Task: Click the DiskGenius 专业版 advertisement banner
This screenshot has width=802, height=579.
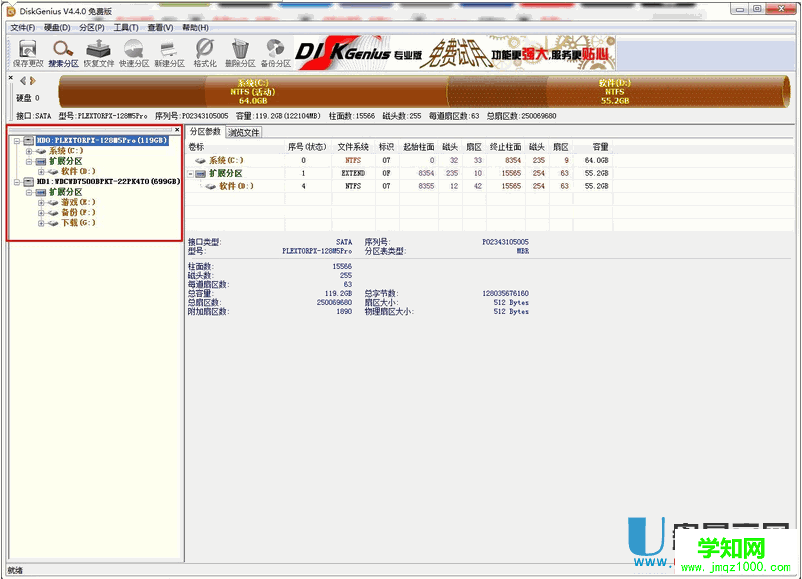Action: (x=455, y=53)
